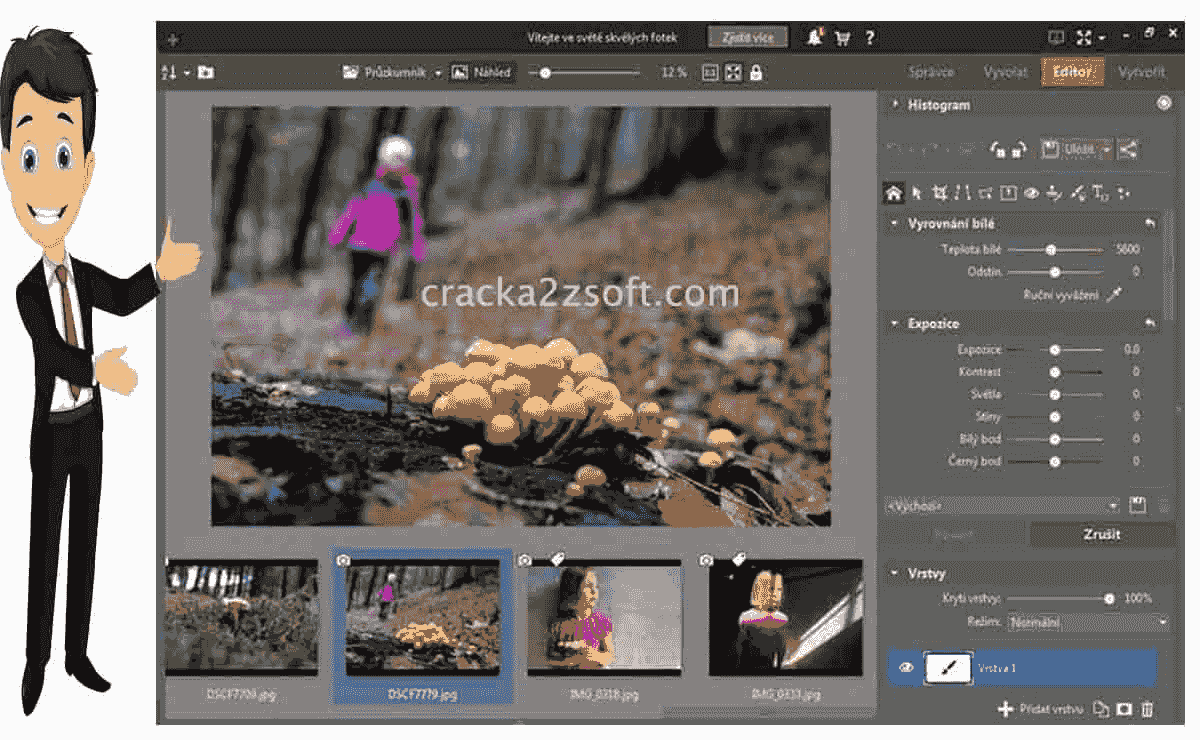Select the crop tool icon
The image size is (1200, 740).
[x=940, y=193]
